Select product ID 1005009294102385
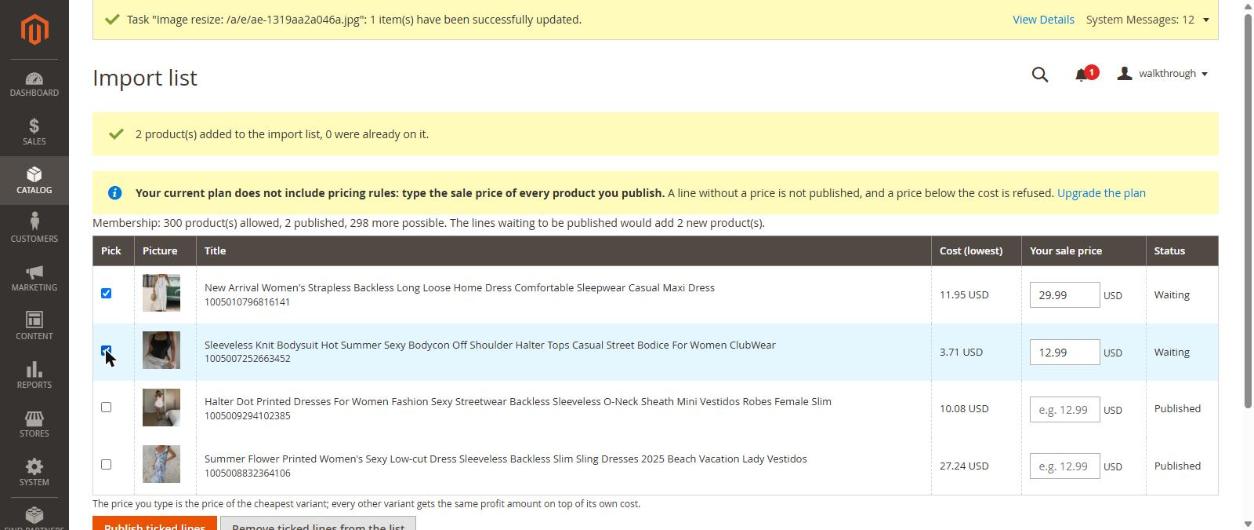This screenshot has height=530, width=1254. [247, 416]
